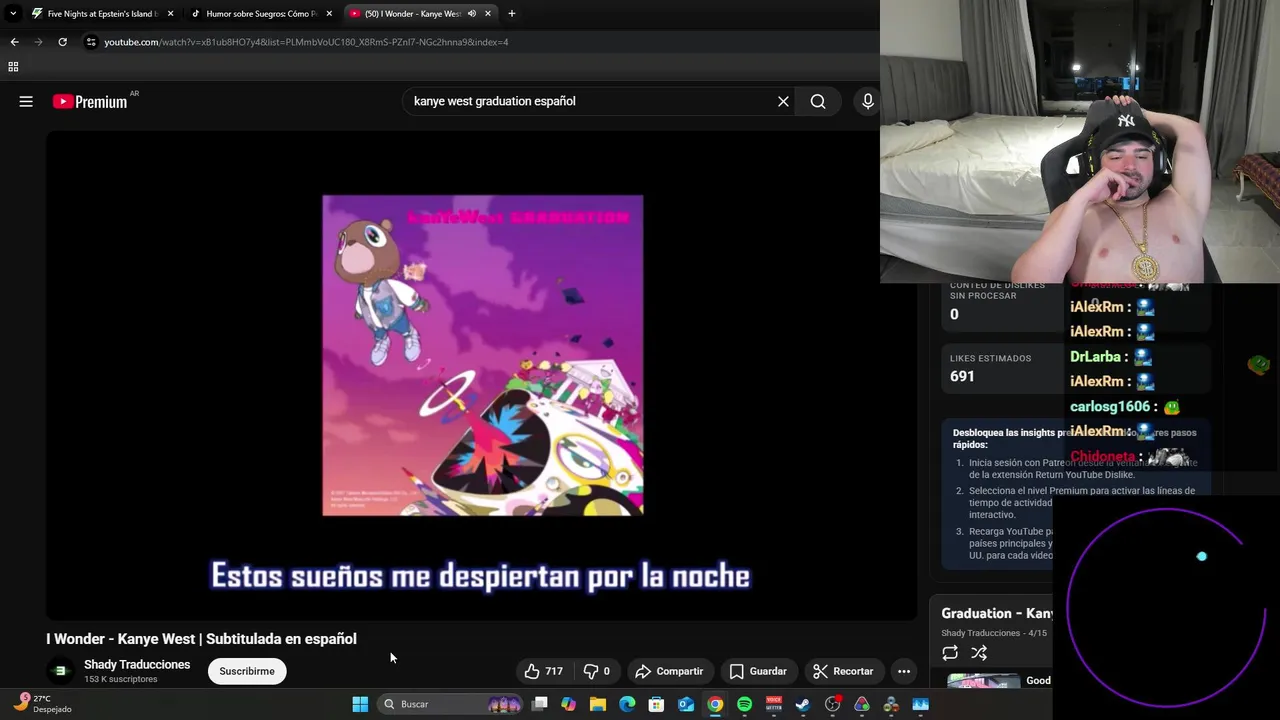Open the Voice Meeter taskbar icon

773,704
